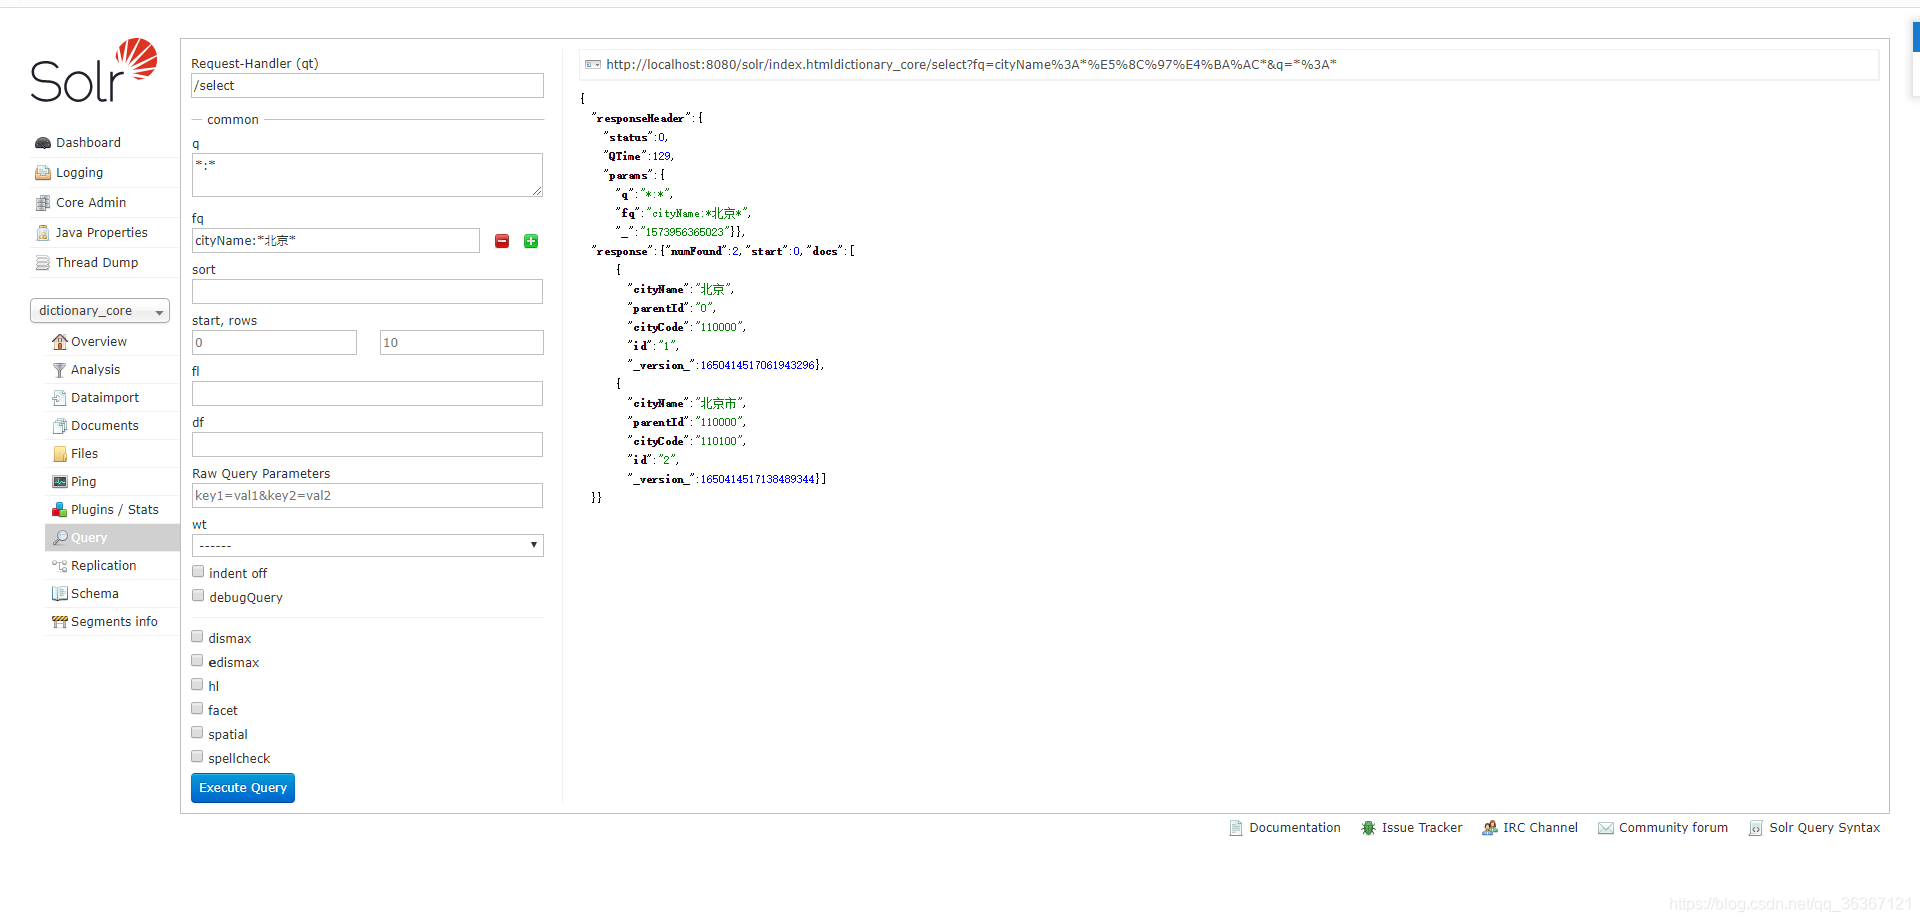Click the Files folder icon
Image resolution: width=1920 pixels, height=922 pixels.
tap(60, 454)
